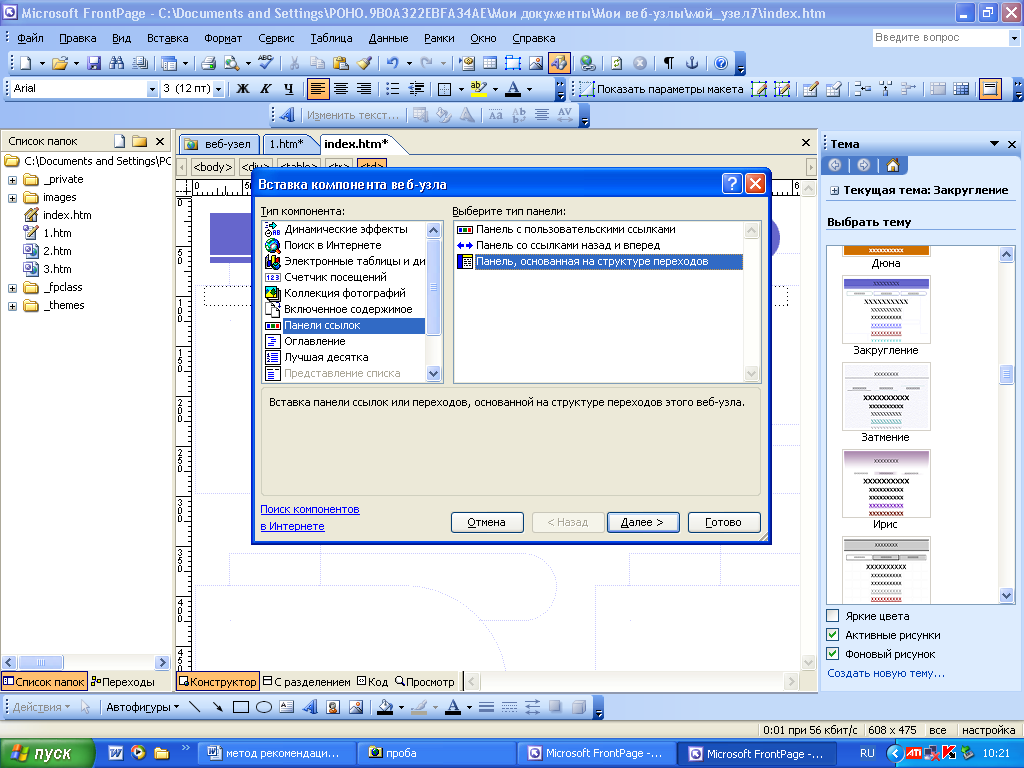The height and width of the screenshot is (768, 1024).
Task: Switch to Переходы view
Action: coord(123,682)
